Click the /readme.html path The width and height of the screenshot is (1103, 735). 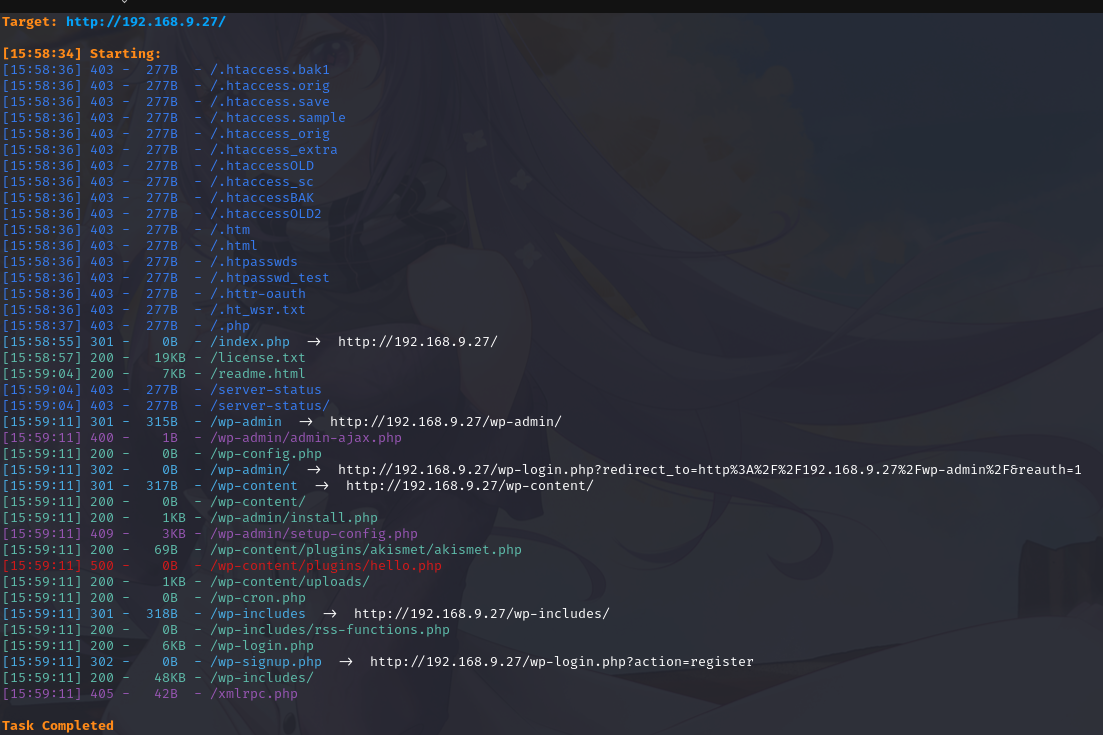257,373
